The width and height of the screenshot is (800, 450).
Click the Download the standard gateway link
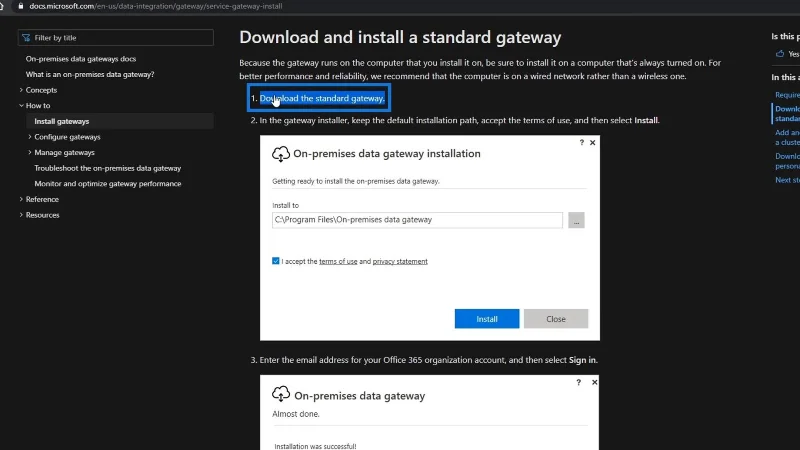click(321, 98)
